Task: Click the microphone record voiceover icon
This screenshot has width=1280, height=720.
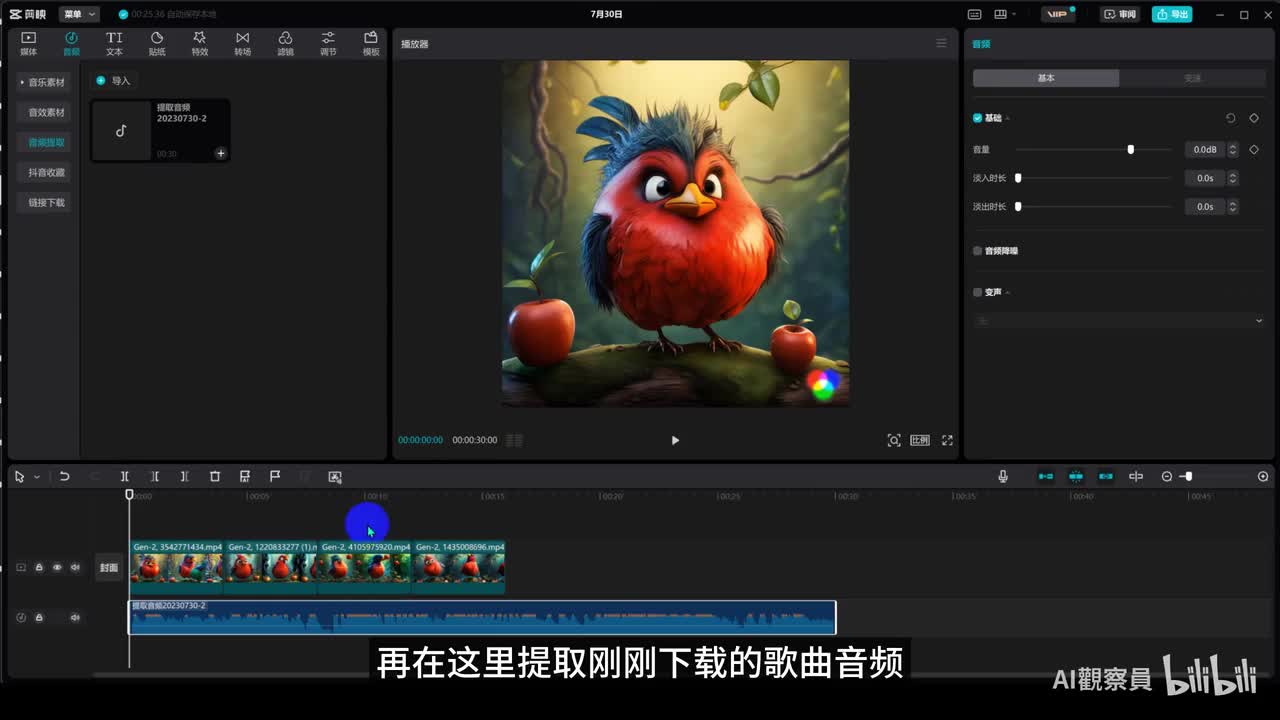Action: [x=1003, y=477]
